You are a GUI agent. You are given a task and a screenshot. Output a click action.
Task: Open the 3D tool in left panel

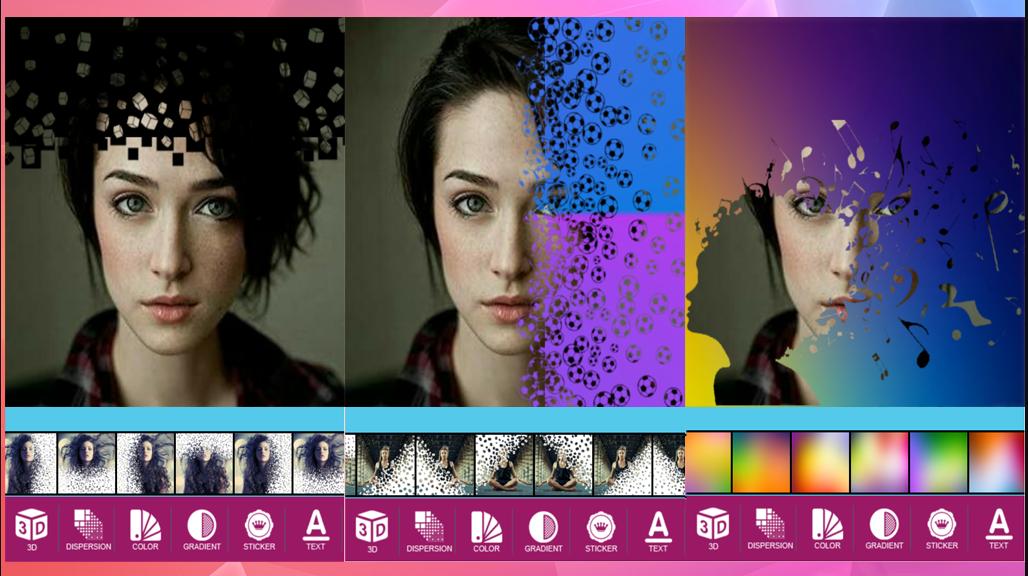pyautogui.click(x=32, y=527)
